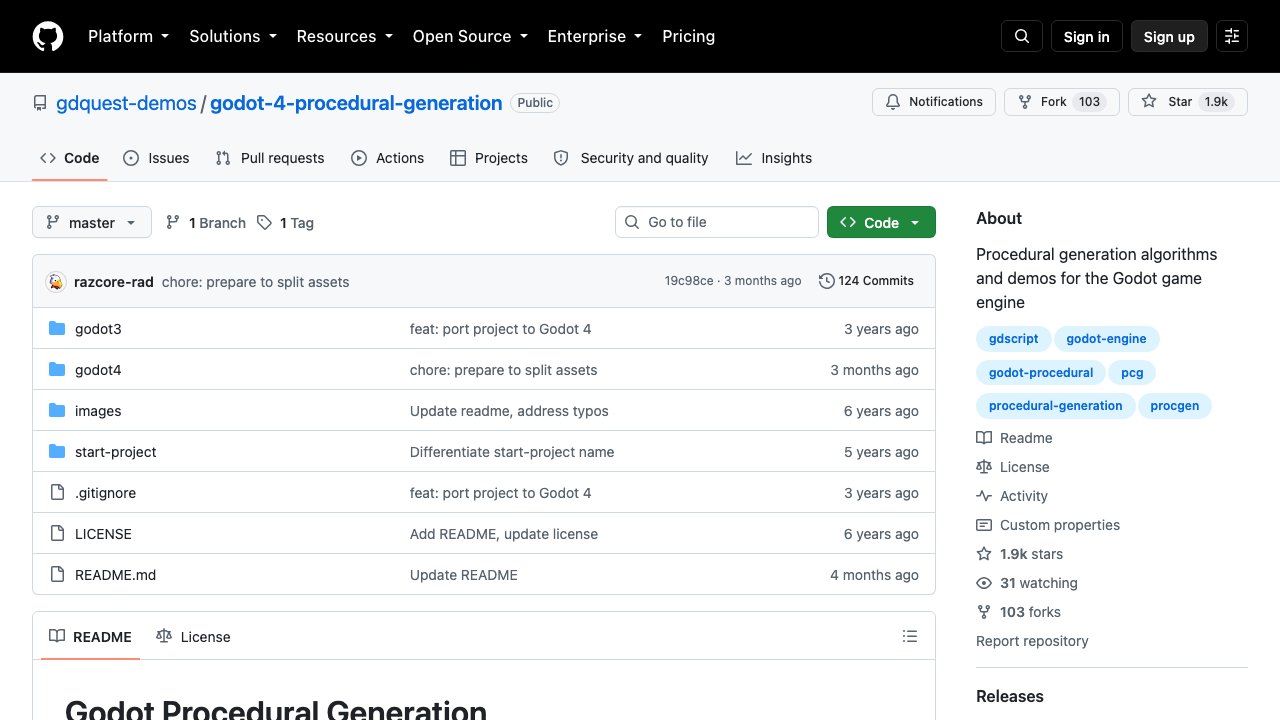Screen dimensions: 1280x720
Task: Open the green Code dropdown
Action: (x=881, y=222)
